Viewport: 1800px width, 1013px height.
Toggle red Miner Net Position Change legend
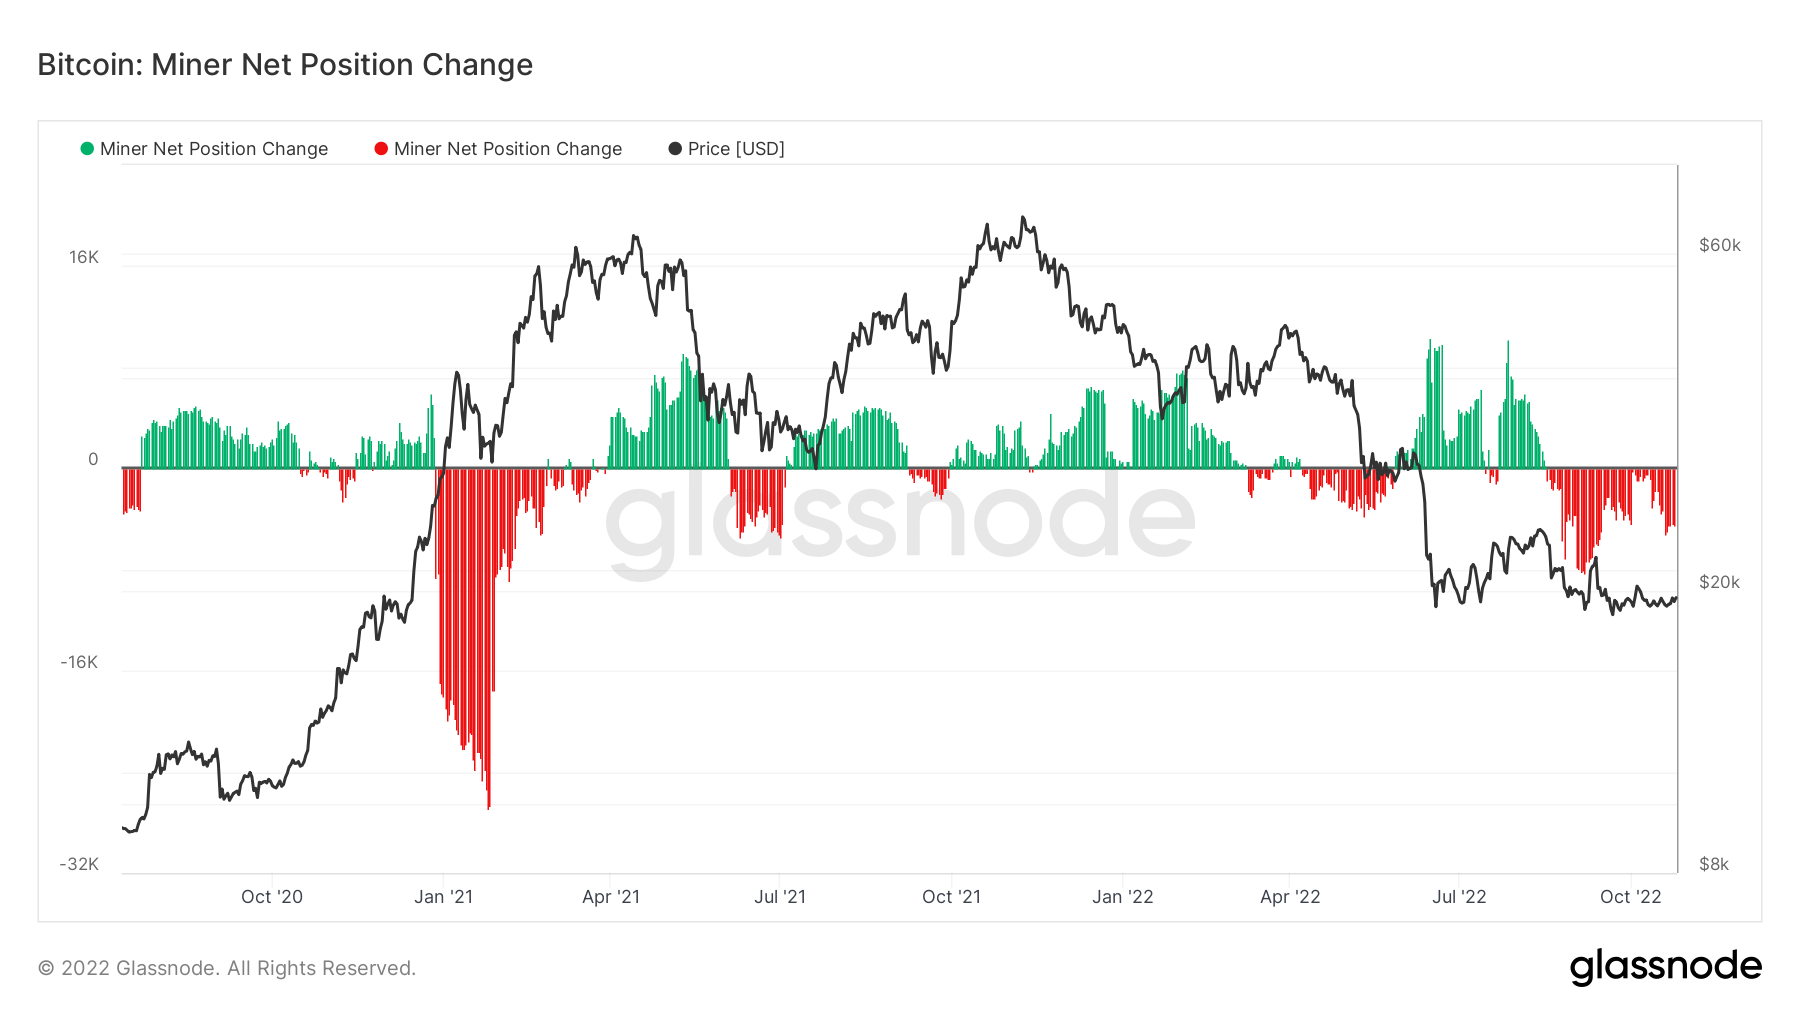pyautogui.click(x=498, y=149)
